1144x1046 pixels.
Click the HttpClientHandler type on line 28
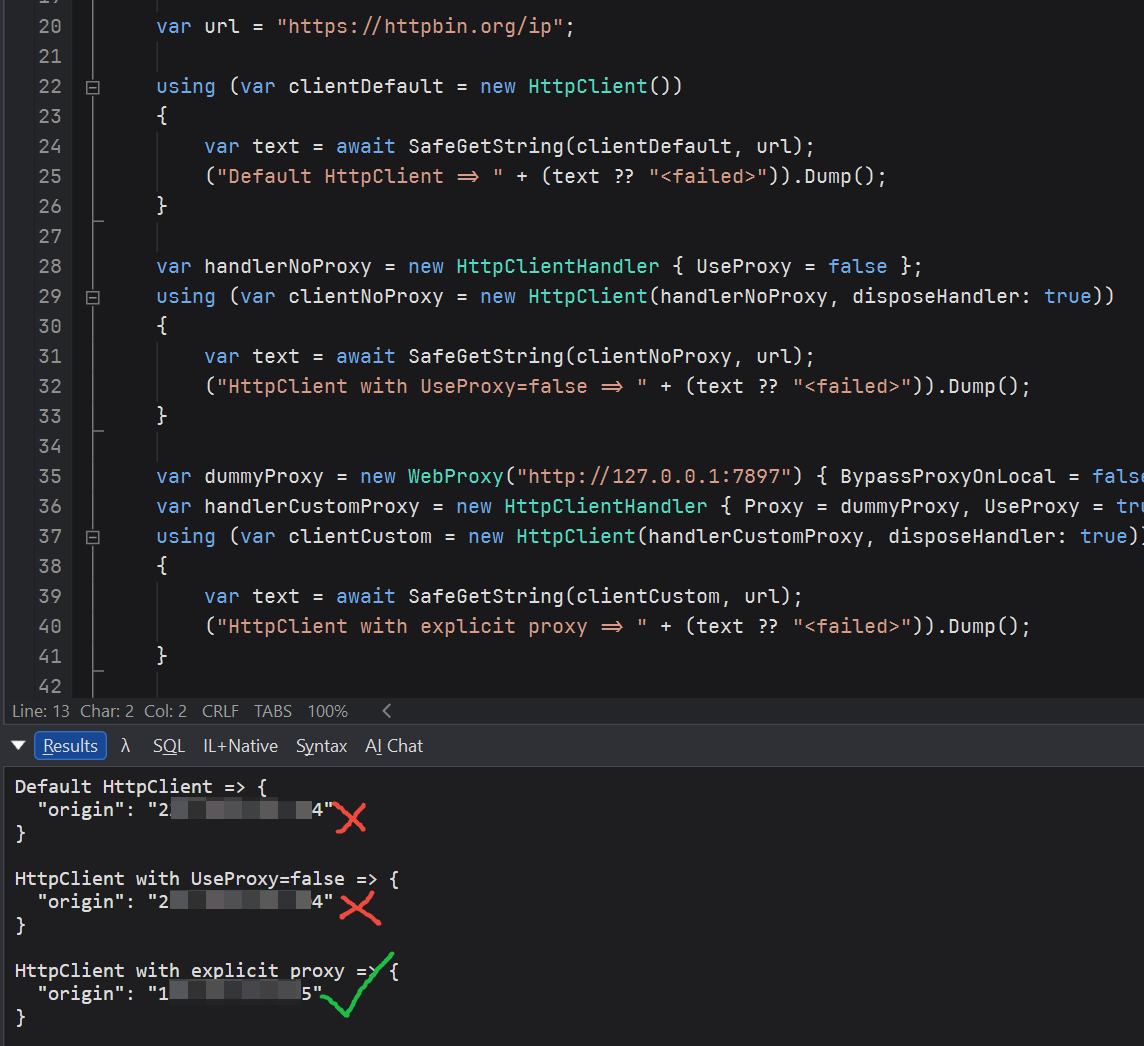point(557,266)
